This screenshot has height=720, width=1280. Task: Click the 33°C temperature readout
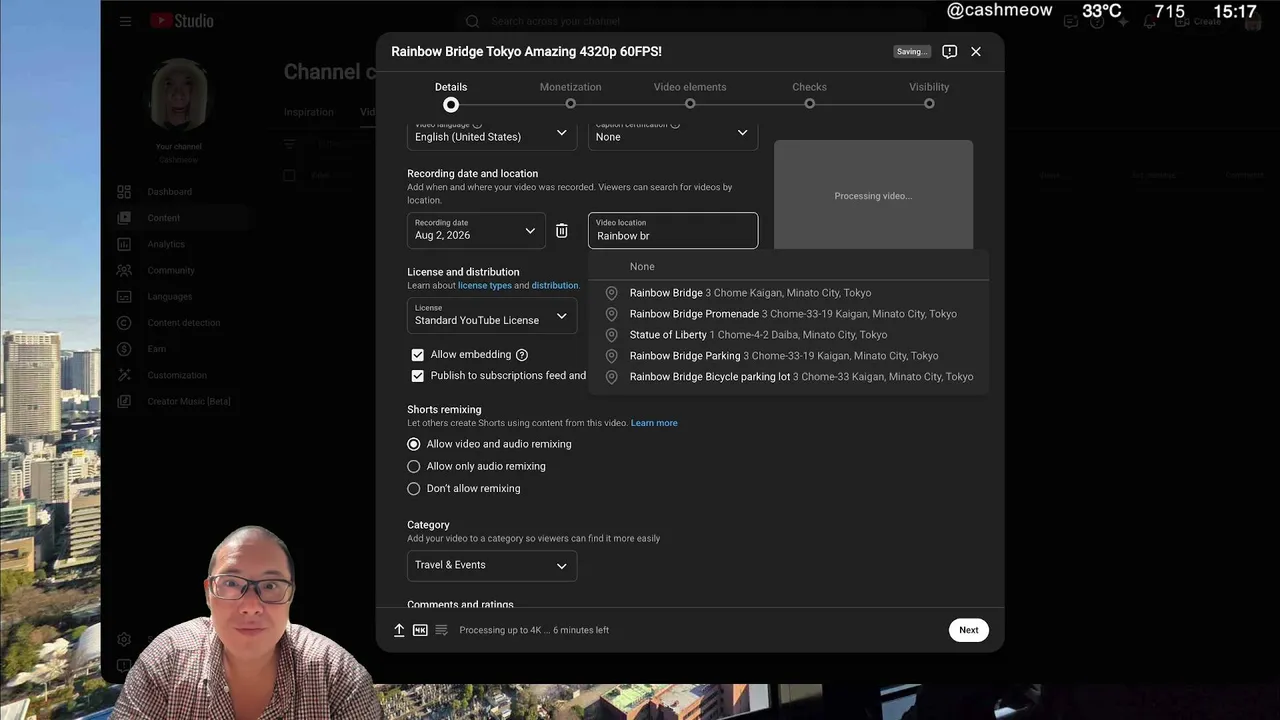click(x=1102, y=11)
